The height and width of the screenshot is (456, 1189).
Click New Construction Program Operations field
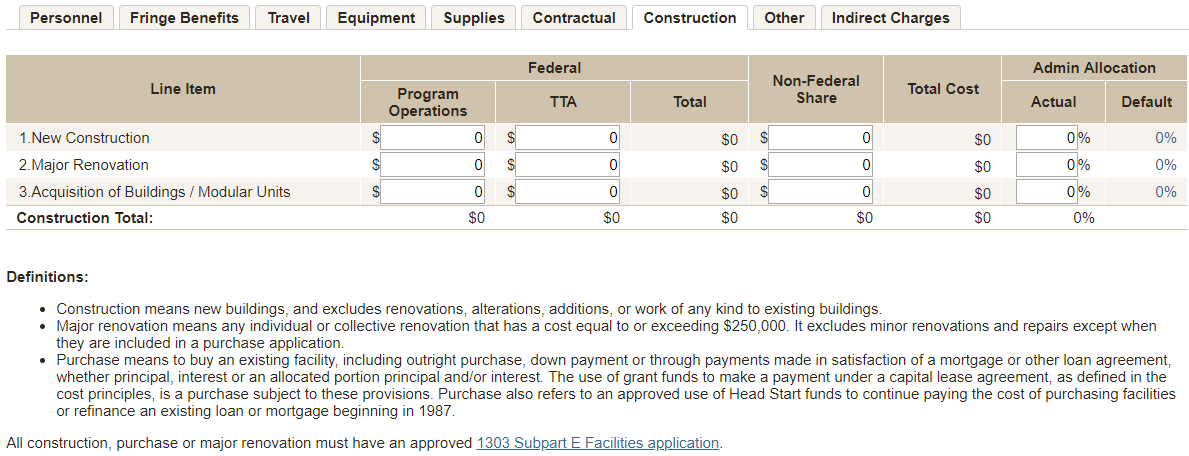tap(433, 138)
